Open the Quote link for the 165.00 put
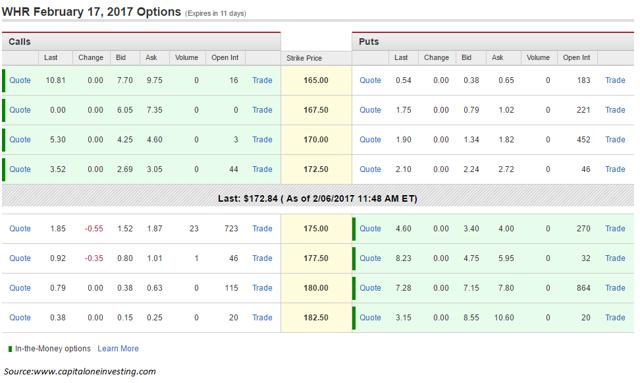Screen dimensions: 640x383 (x=370, y=80)
